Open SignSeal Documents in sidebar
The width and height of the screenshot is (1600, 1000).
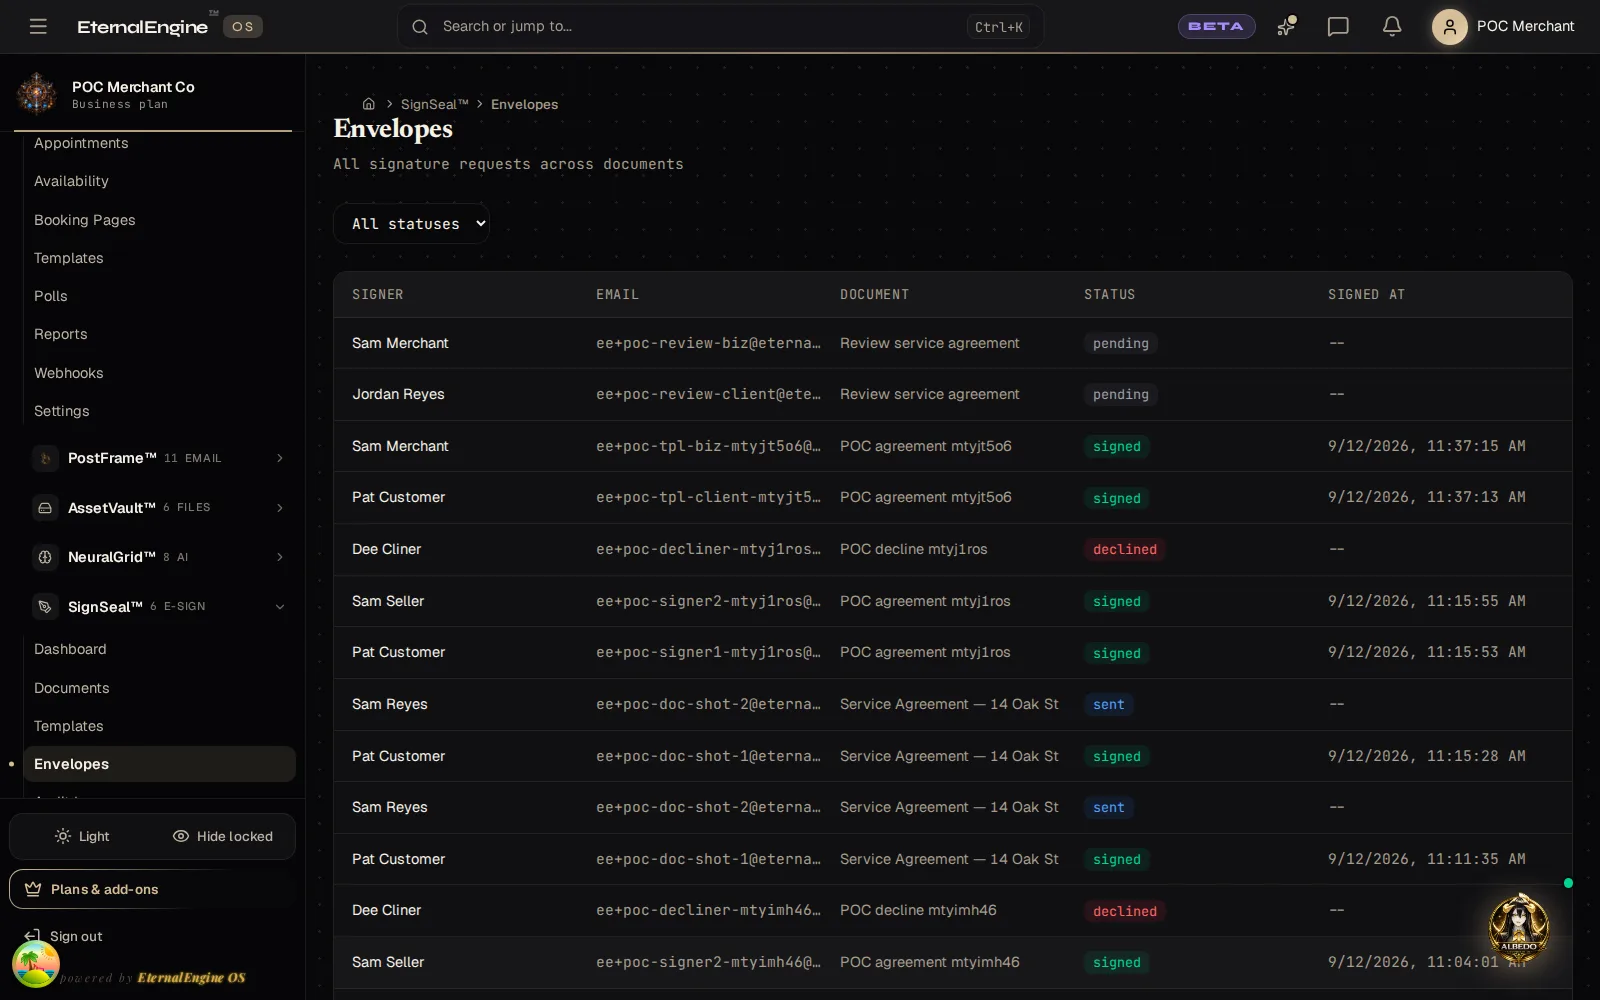click(x=159, y=688)
